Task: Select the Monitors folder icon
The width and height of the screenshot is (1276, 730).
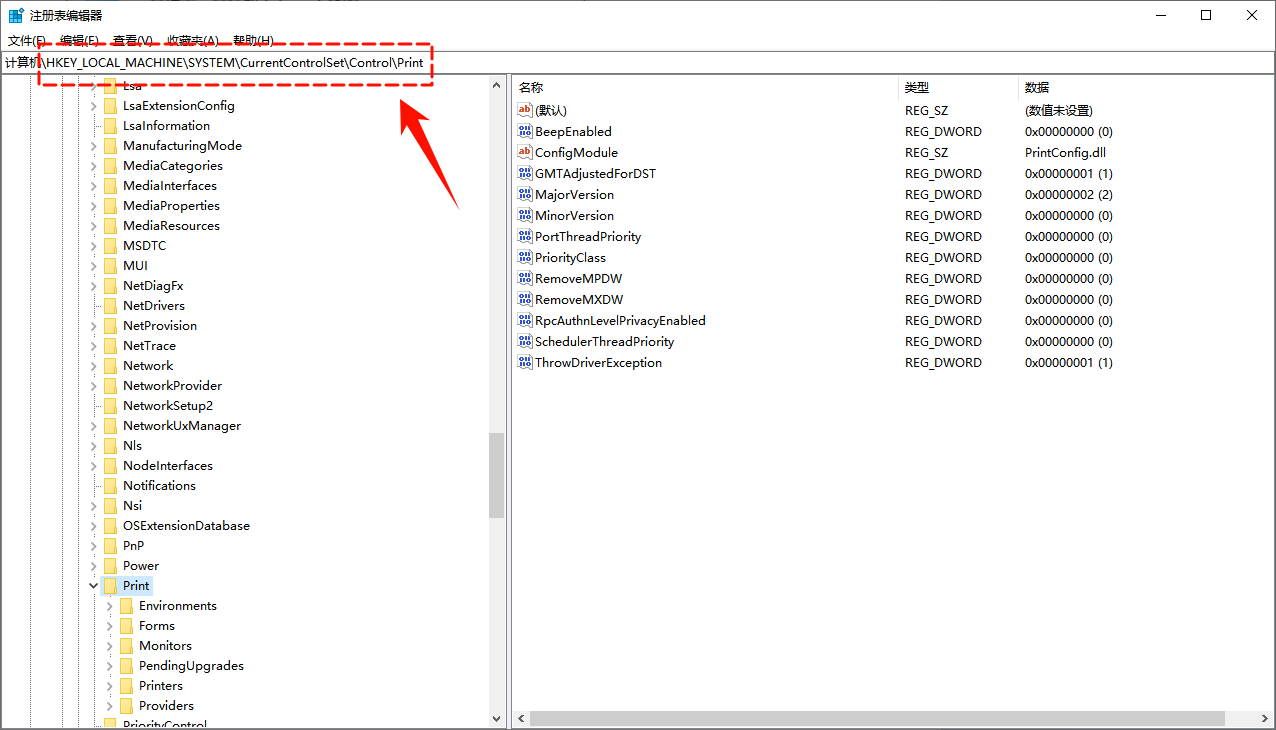Action: [x=126, y=646]
